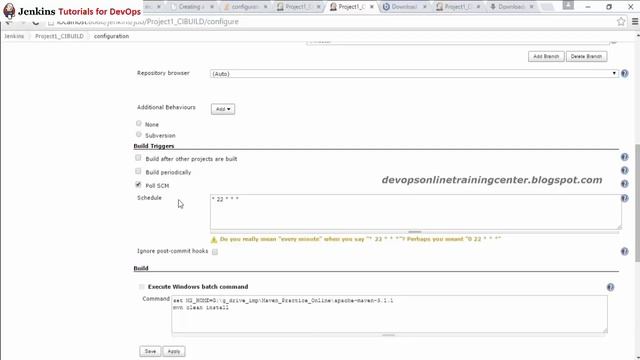The image size is (640, 360).
Task: Bookmark page with star icon
Action: (621, 22)
